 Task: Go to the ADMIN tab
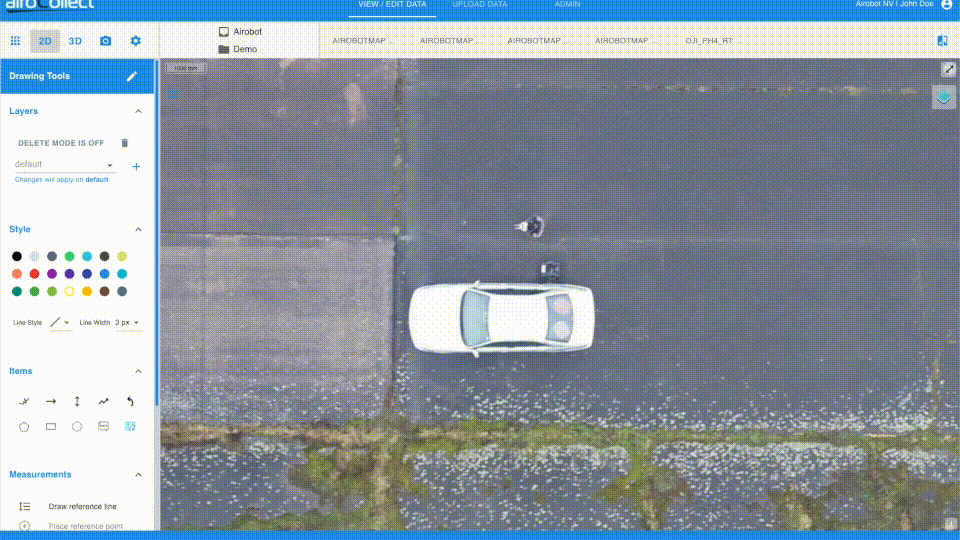pos(567,5)
